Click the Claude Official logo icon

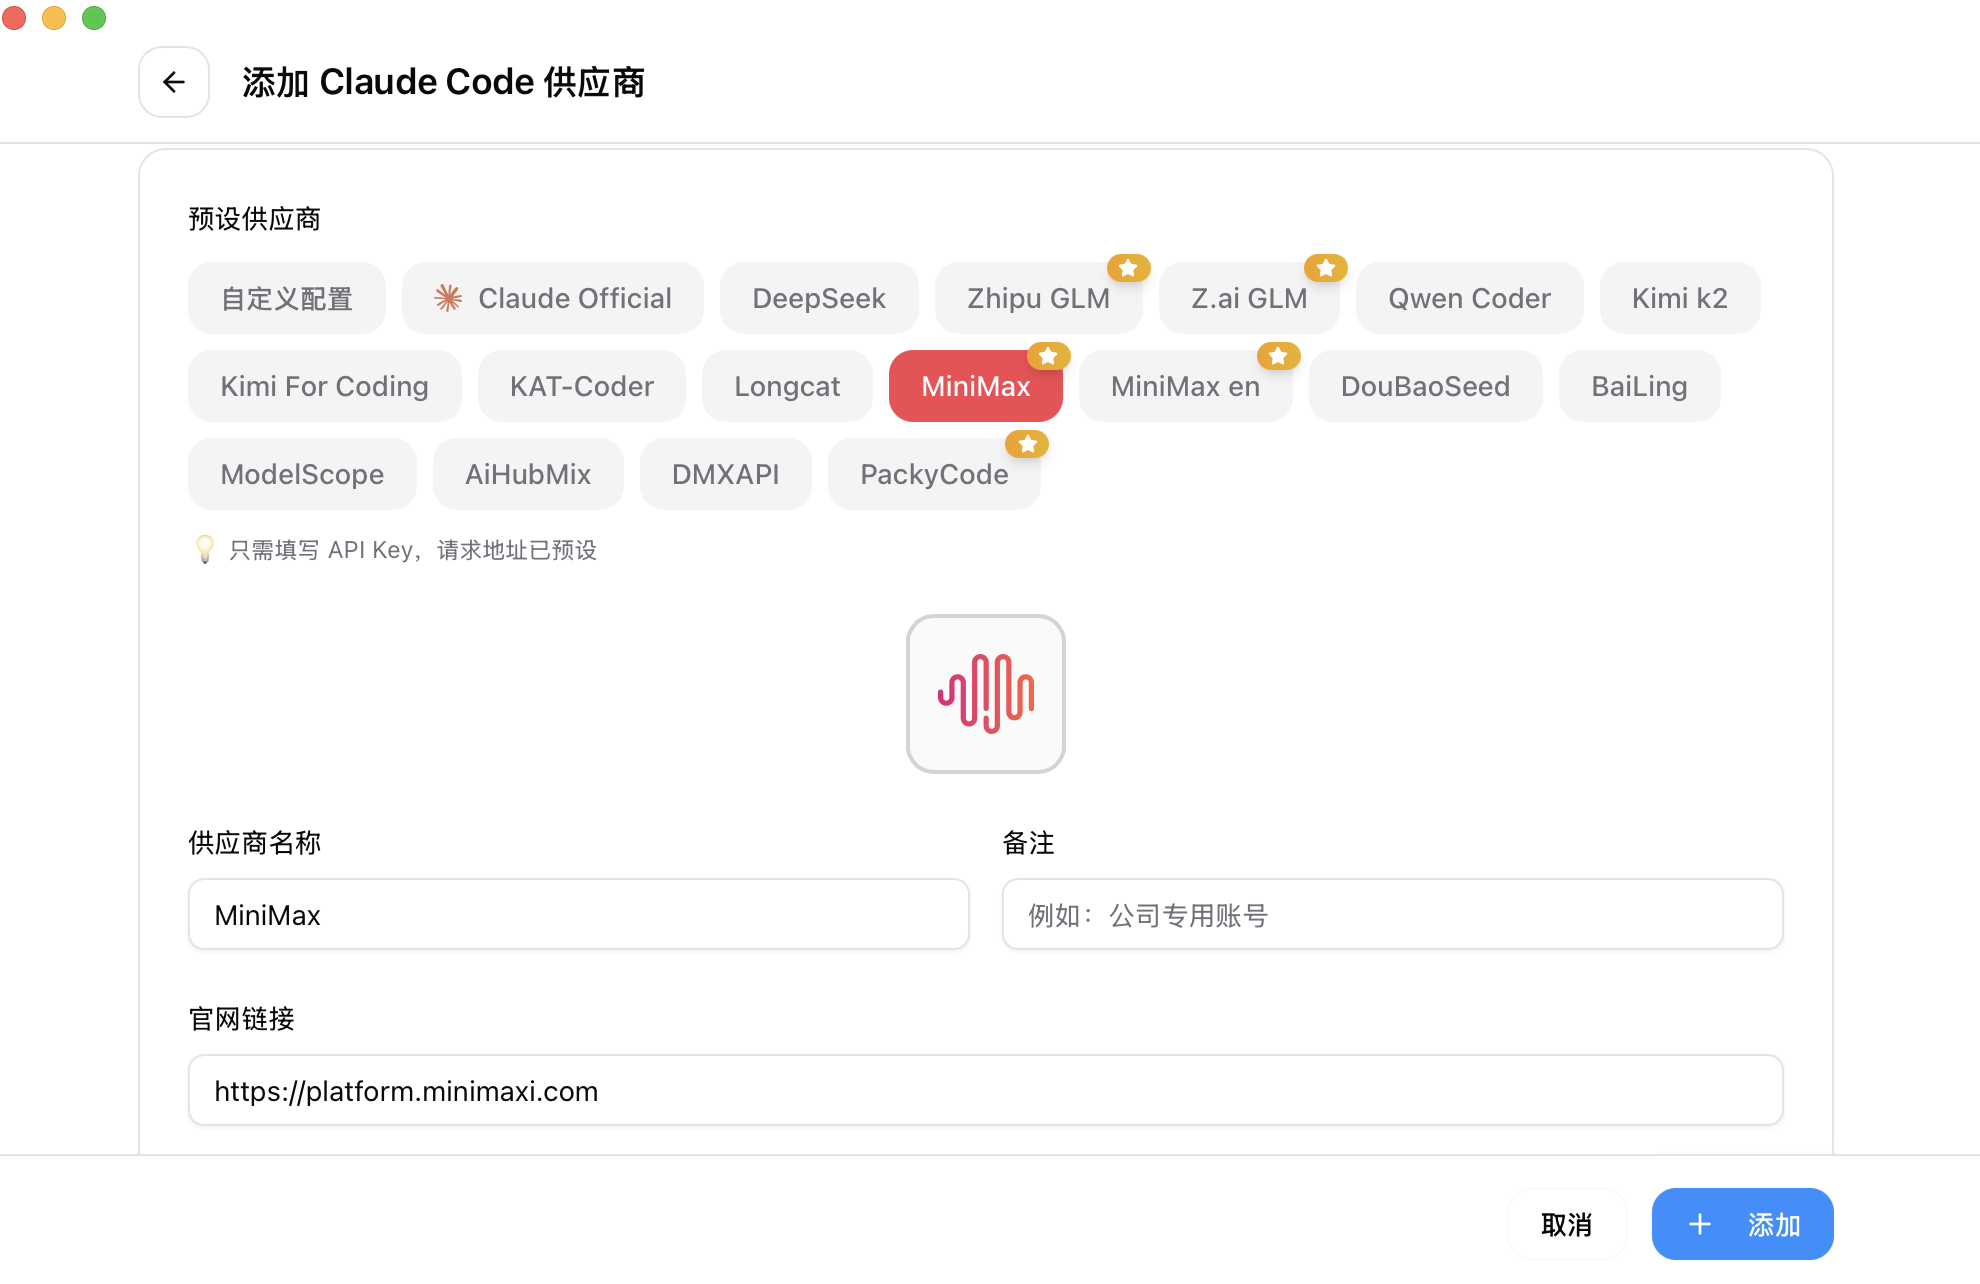click(449, 297)
